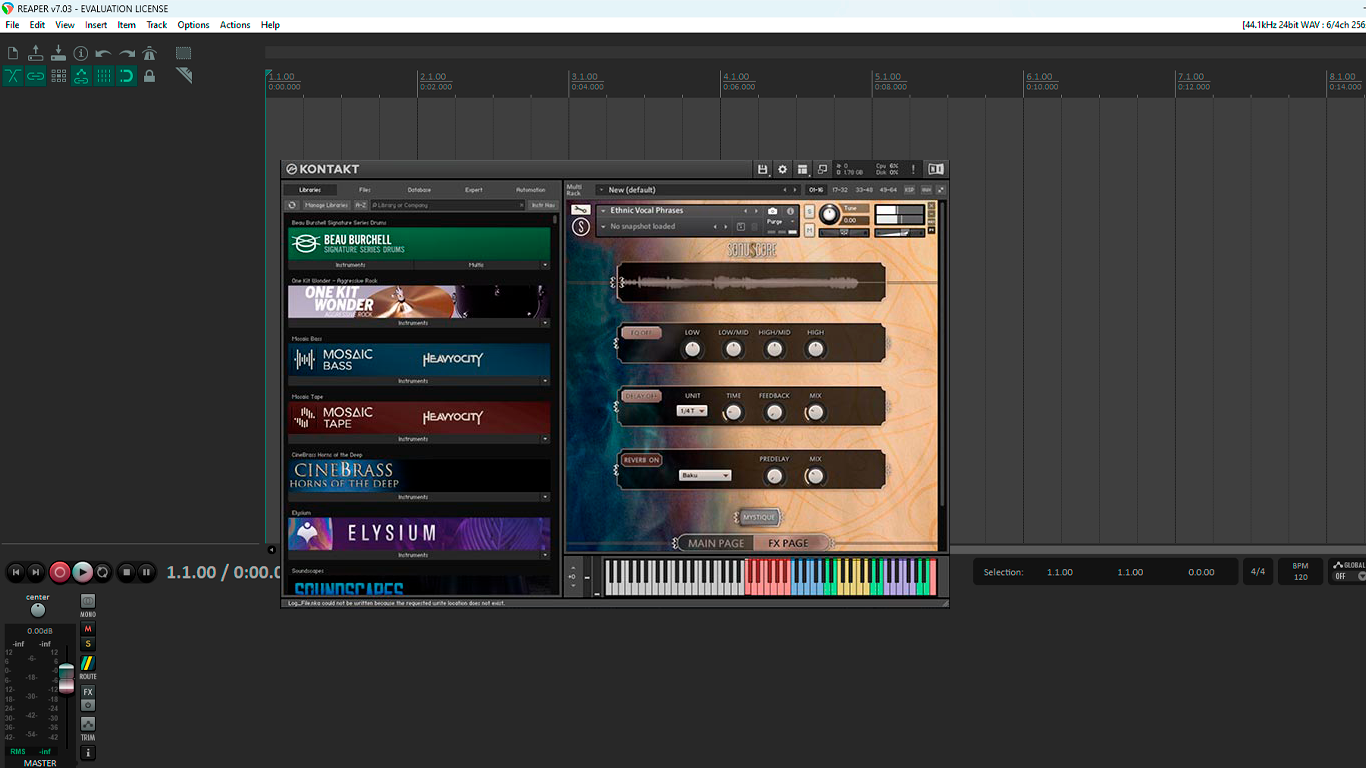1366x768 pixels.
Task: Click the MYSTIQUE button
Action: pyautogui.click(x=760, y=518)
